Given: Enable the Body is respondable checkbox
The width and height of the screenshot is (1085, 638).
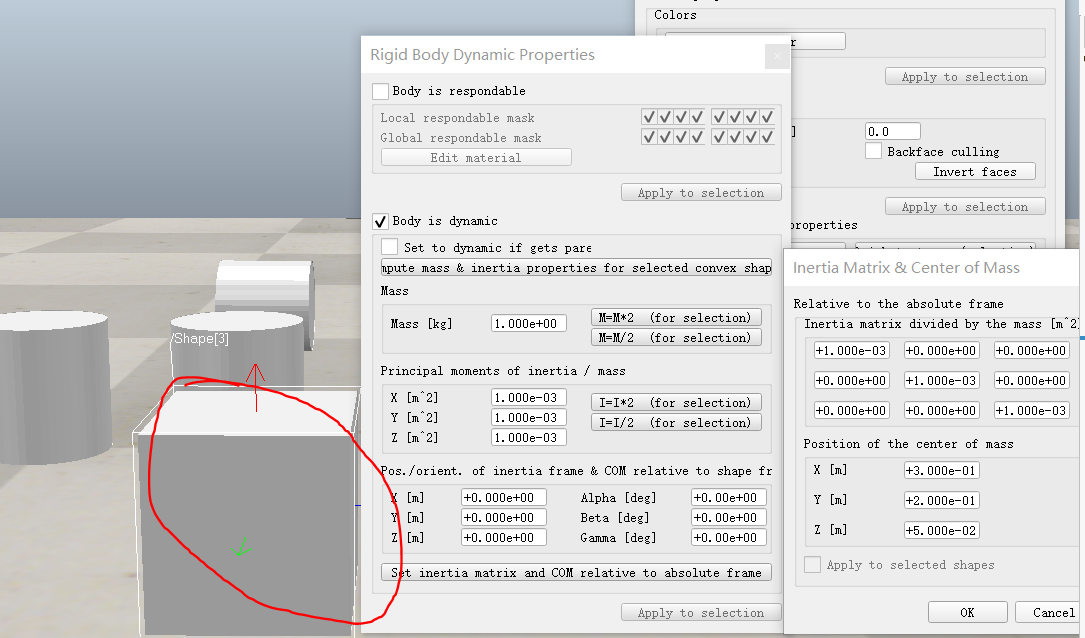Looking at the screenshot, I should tap(380, 91).
